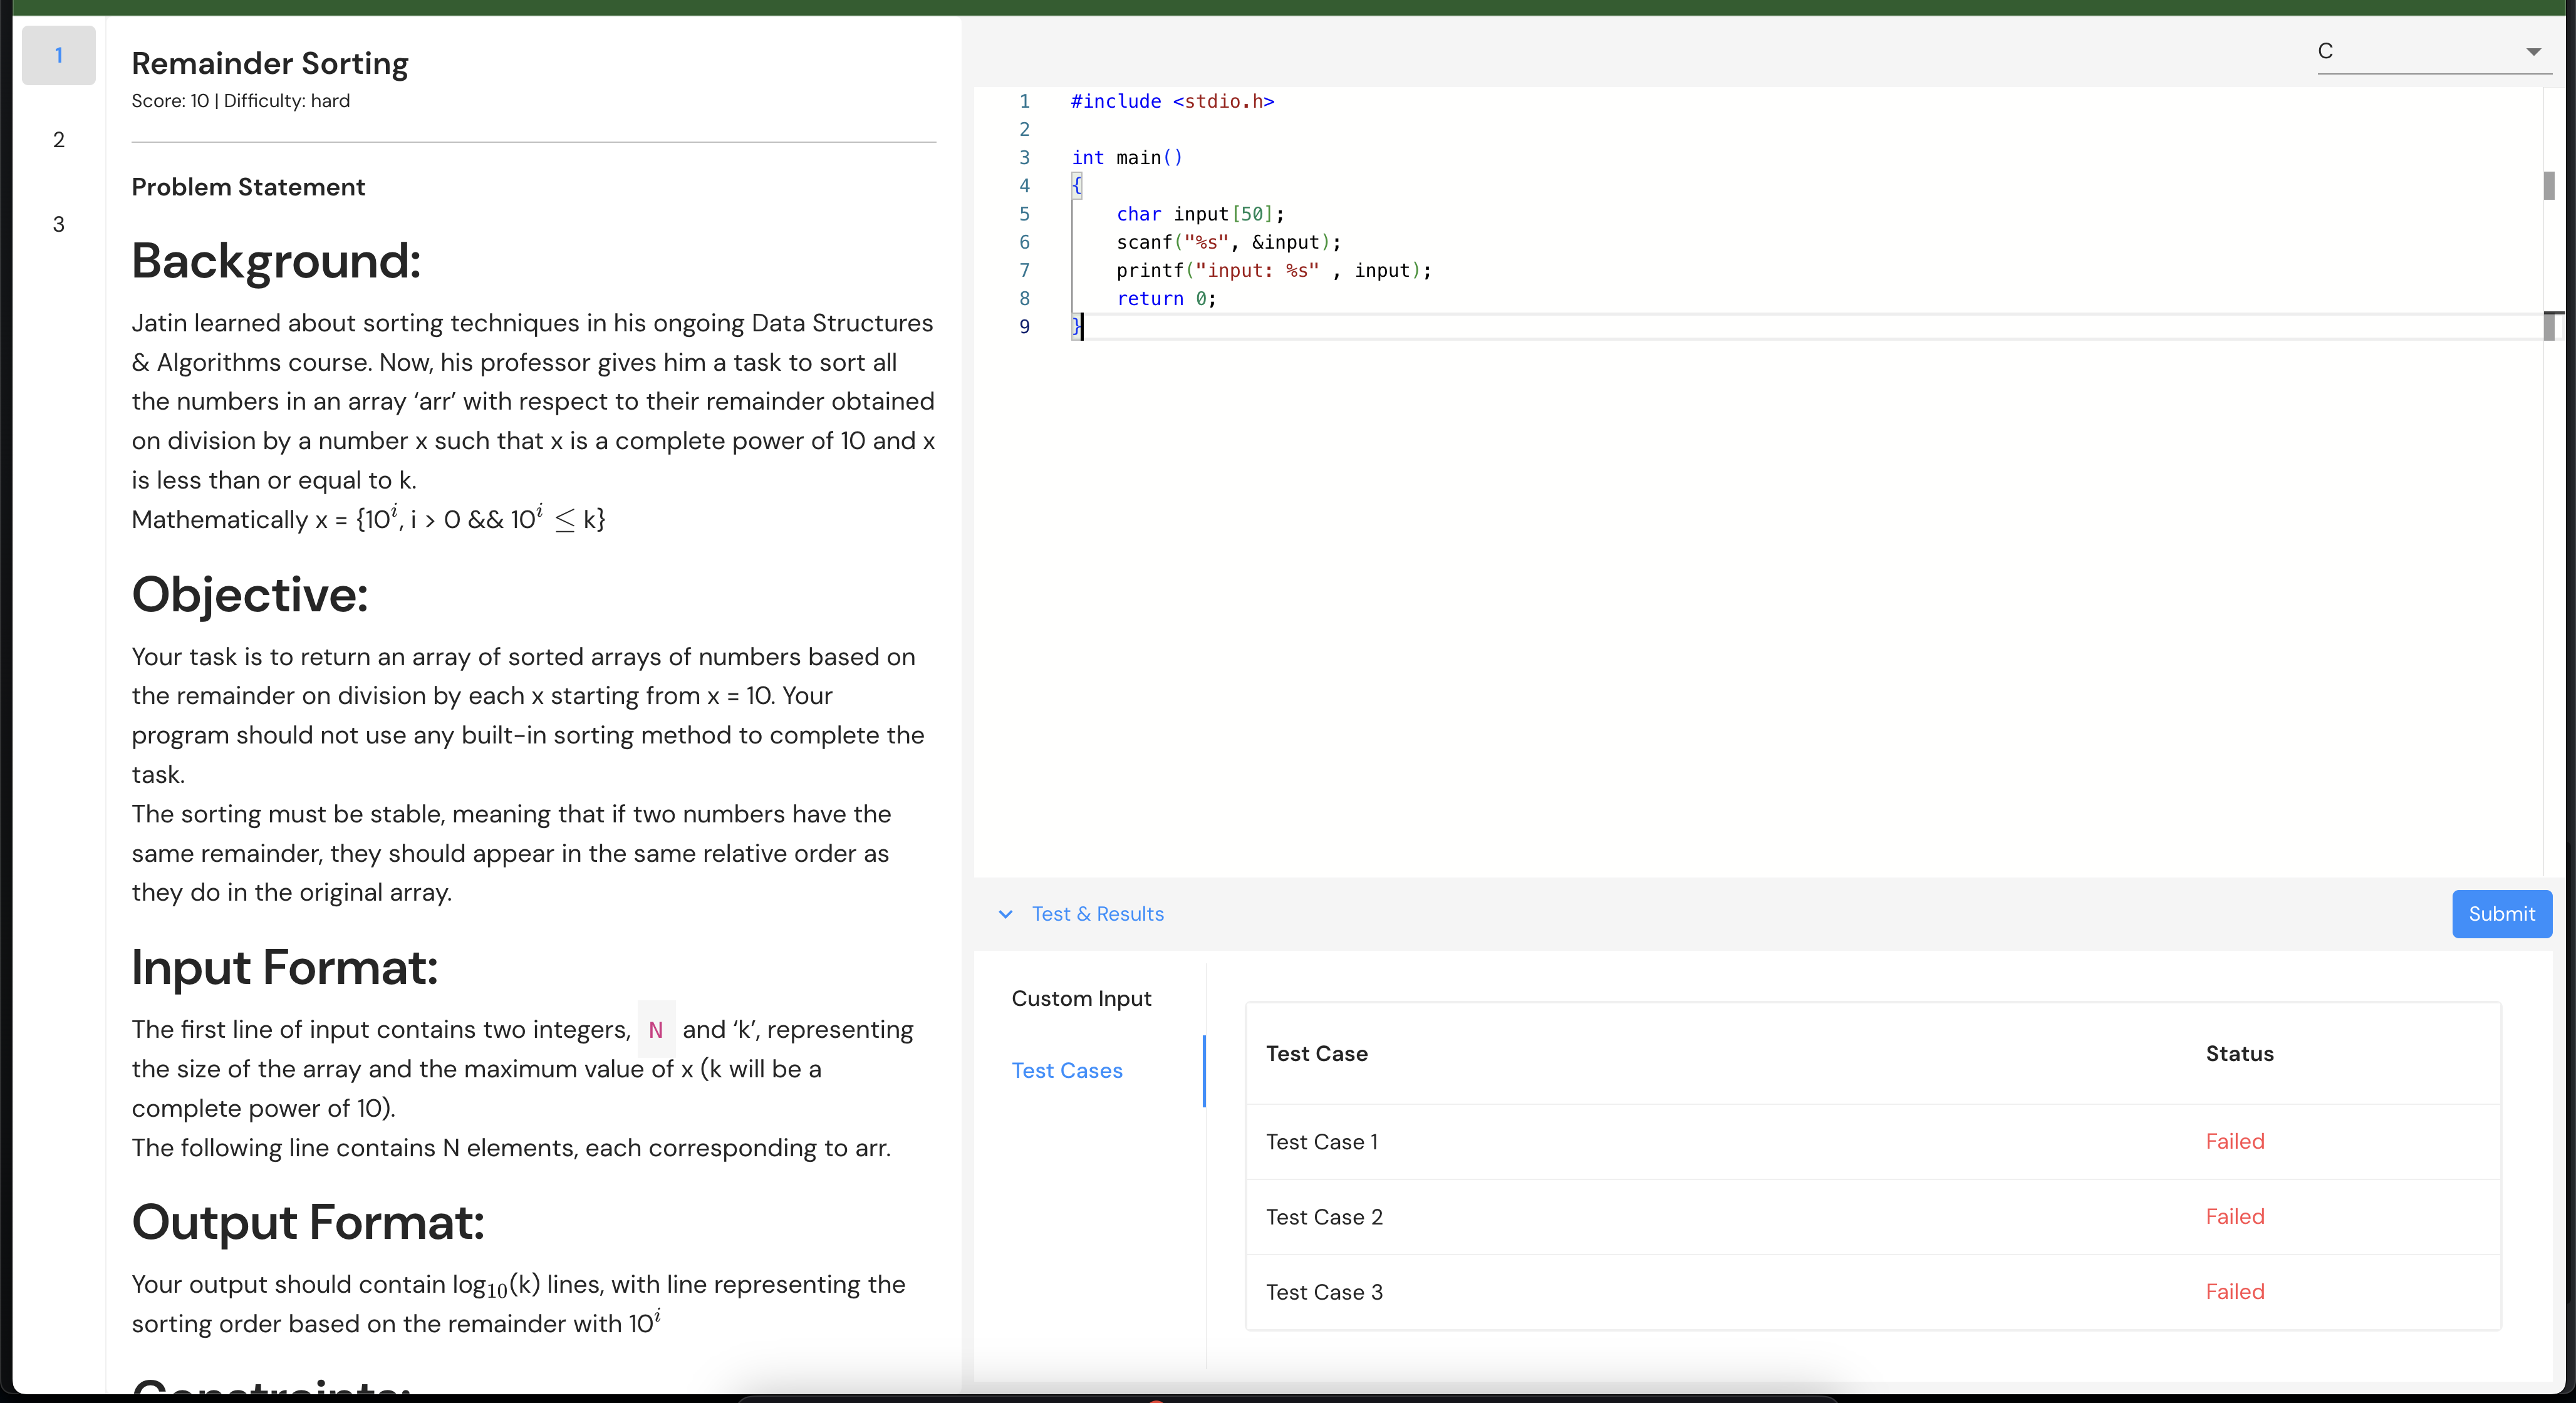Screen dimensions: 2576x1403
Task: Go to question 2 in the sidebar
Action: pyautogui.click(x=59, y=140)
